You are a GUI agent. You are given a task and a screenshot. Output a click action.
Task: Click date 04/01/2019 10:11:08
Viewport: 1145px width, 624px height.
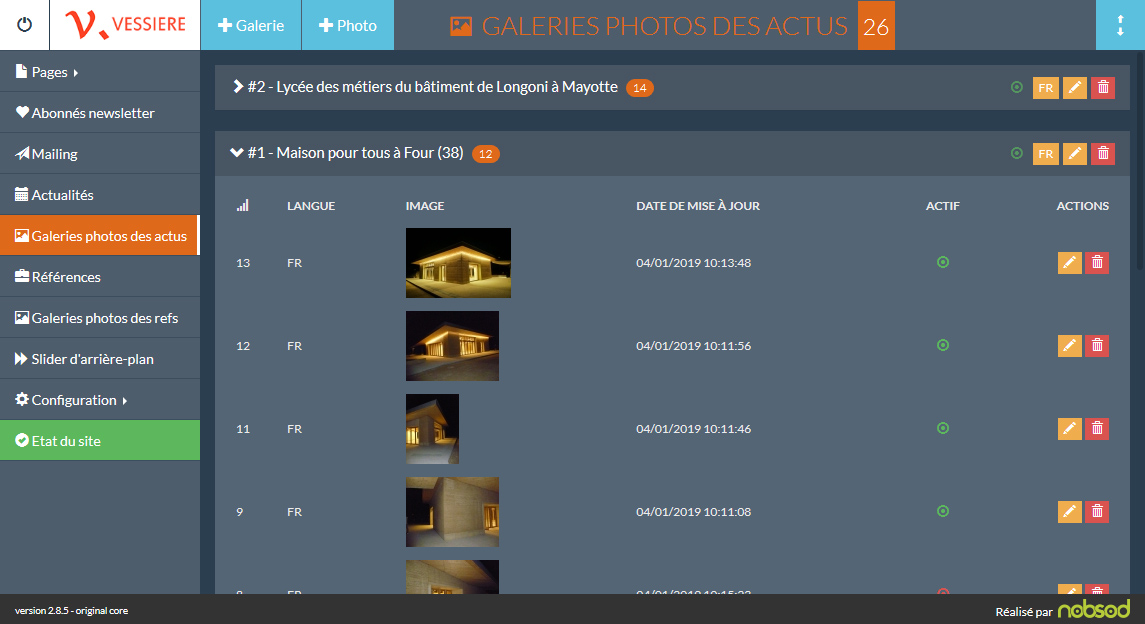pos(693,512)
